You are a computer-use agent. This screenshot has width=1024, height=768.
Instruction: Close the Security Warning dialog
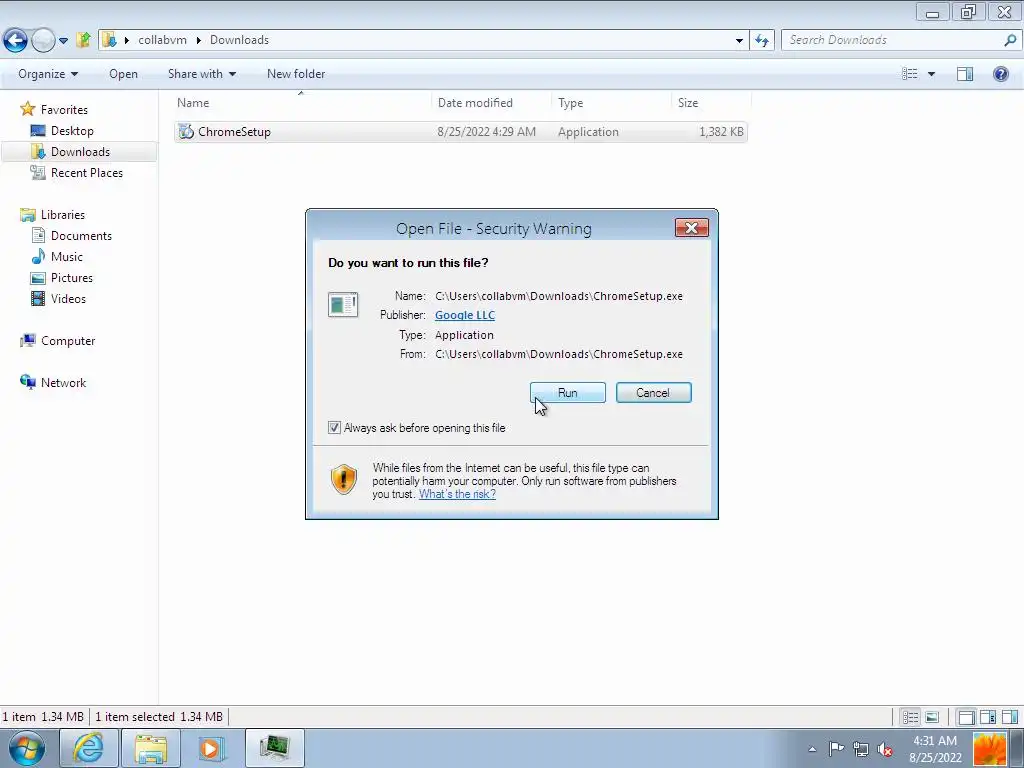pos(692,227)
